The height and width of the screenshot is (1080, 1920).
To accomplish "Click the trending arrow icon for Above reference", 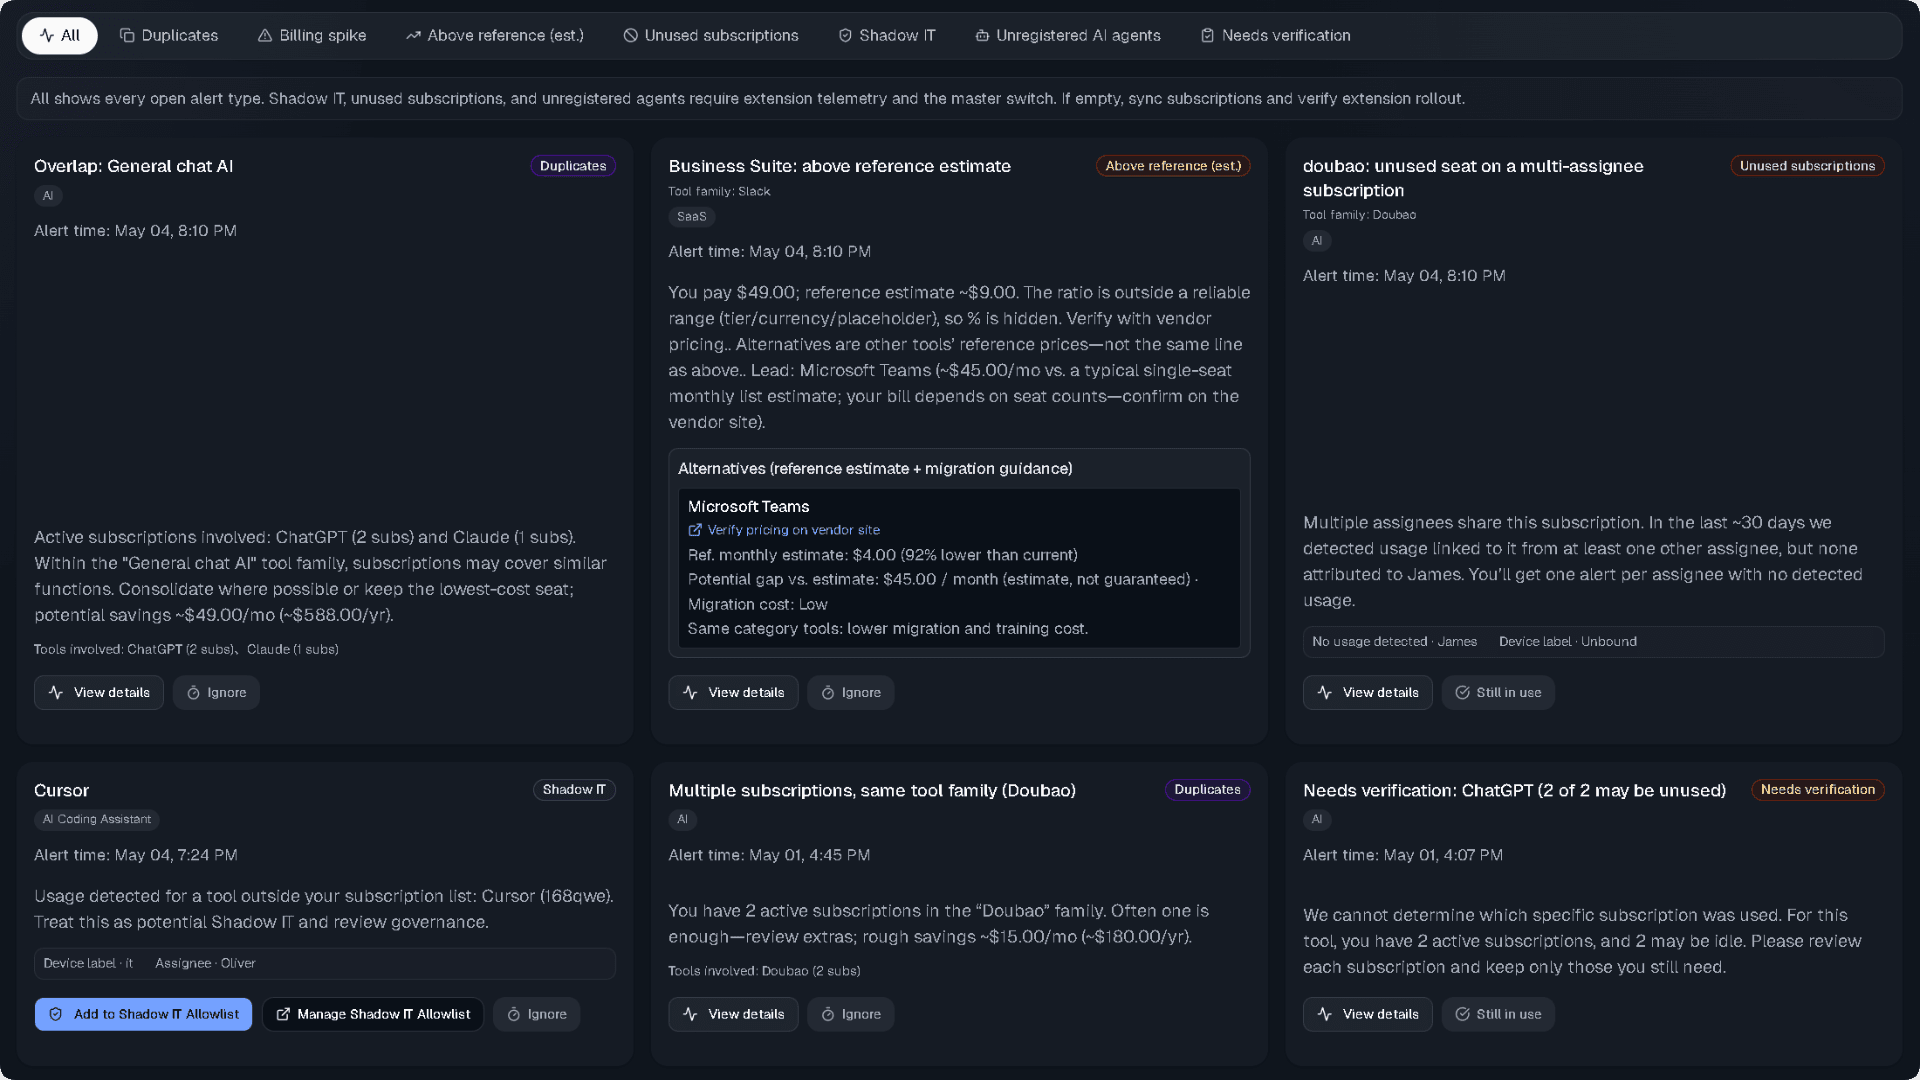I will point(413,36).
